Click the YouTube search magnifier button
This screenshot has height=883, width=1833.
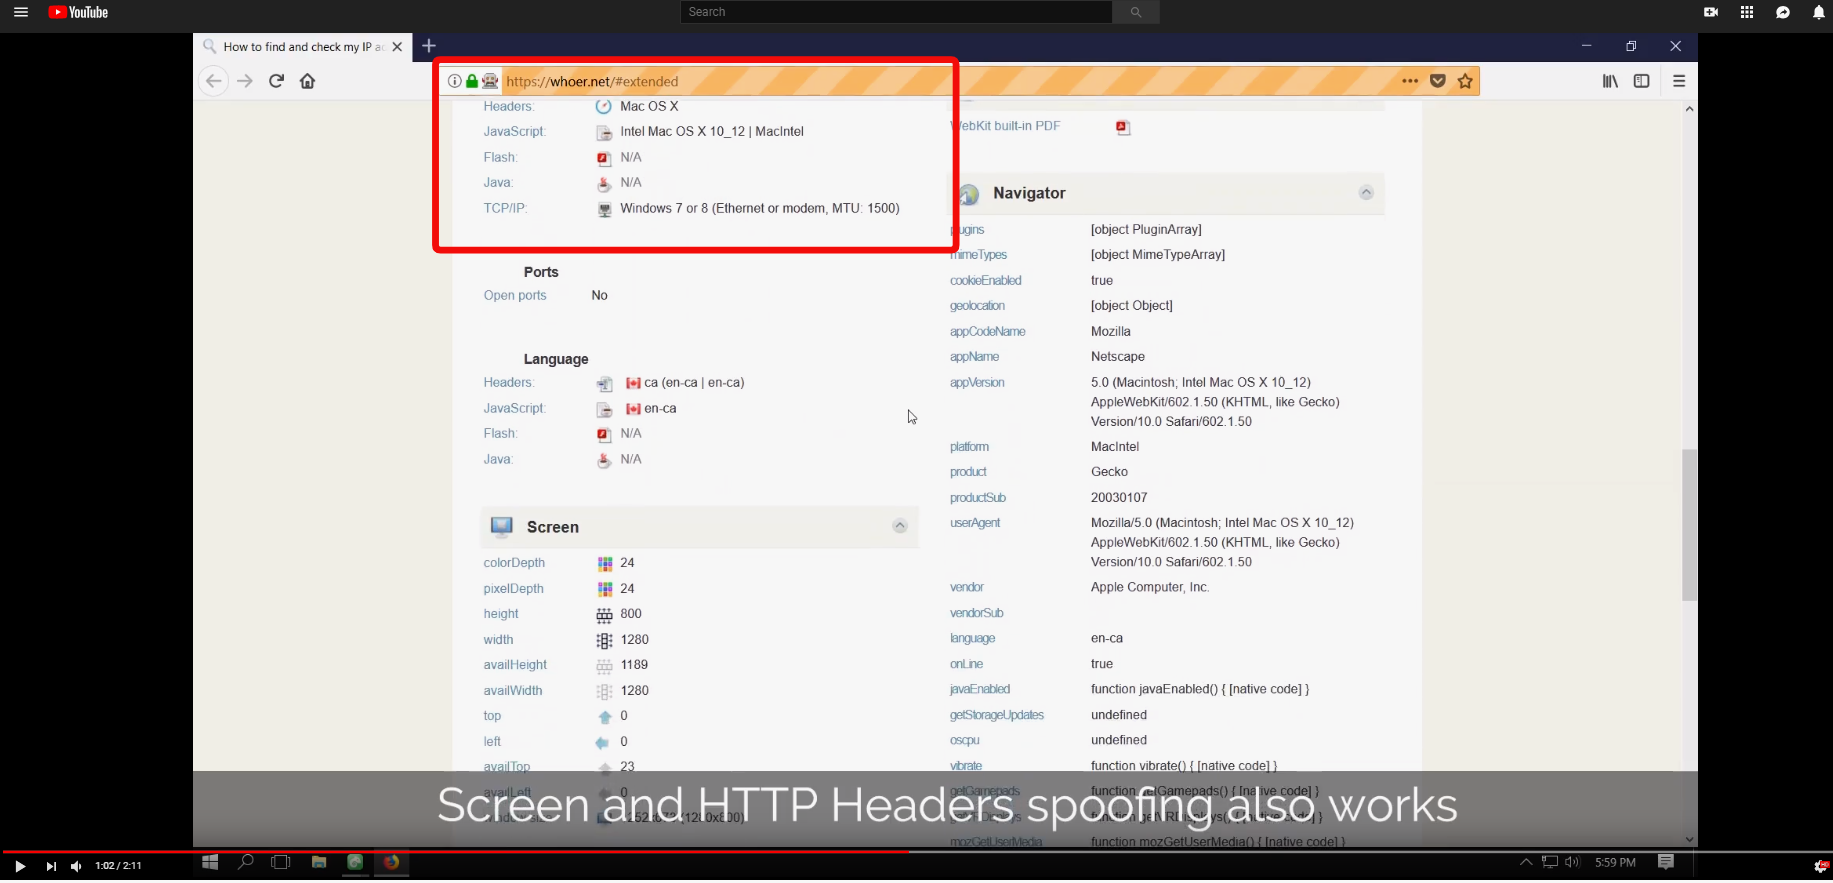1136,12
